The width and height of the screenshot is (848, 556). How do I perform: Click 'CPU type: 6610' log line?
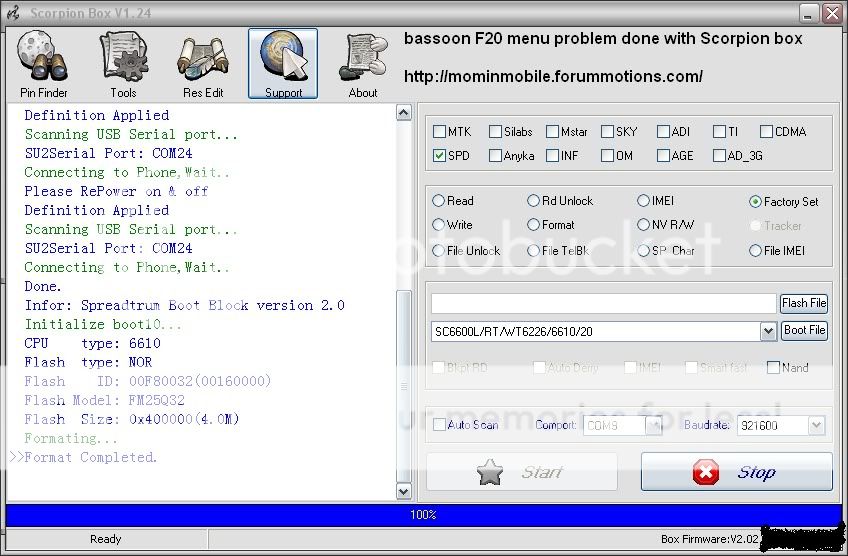tap(92, 343)
